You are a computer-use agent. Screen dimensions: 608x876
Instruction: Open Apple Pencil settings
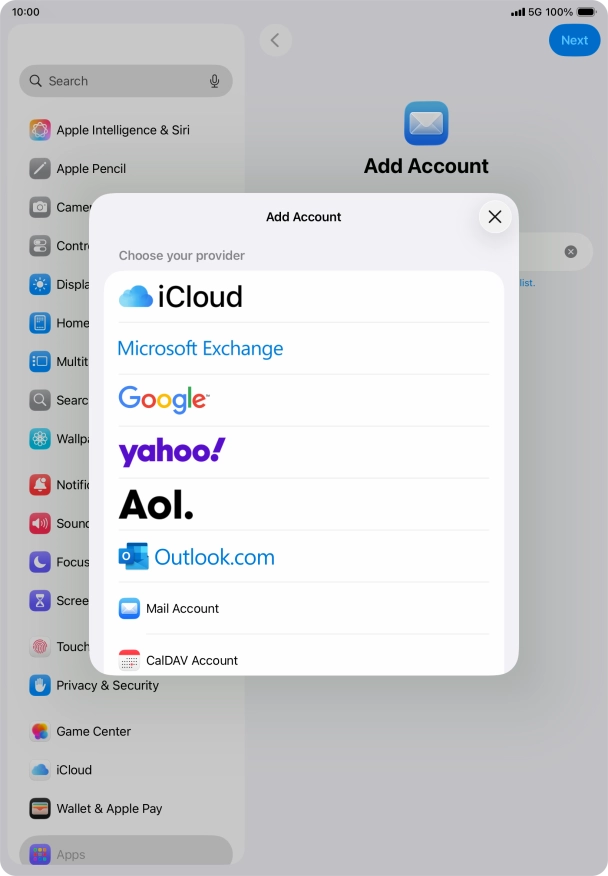[x=91, y=169]
